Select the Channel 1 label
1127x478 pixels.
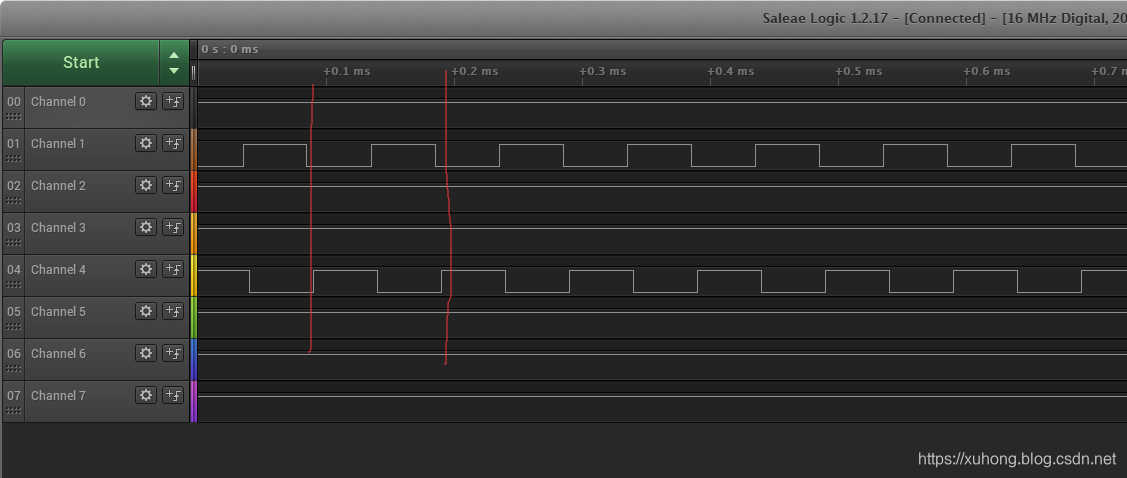click(58, 143)
